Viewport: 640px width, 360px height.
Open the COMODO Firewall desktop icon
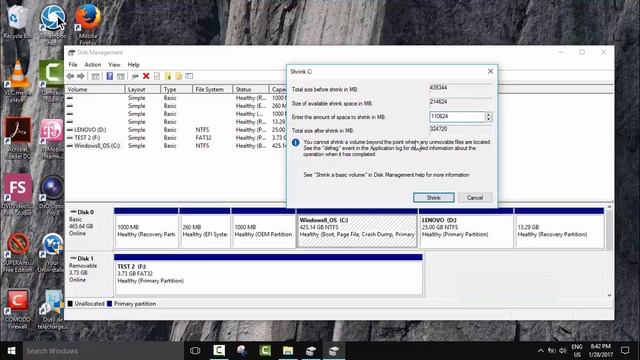click(17, 309)
